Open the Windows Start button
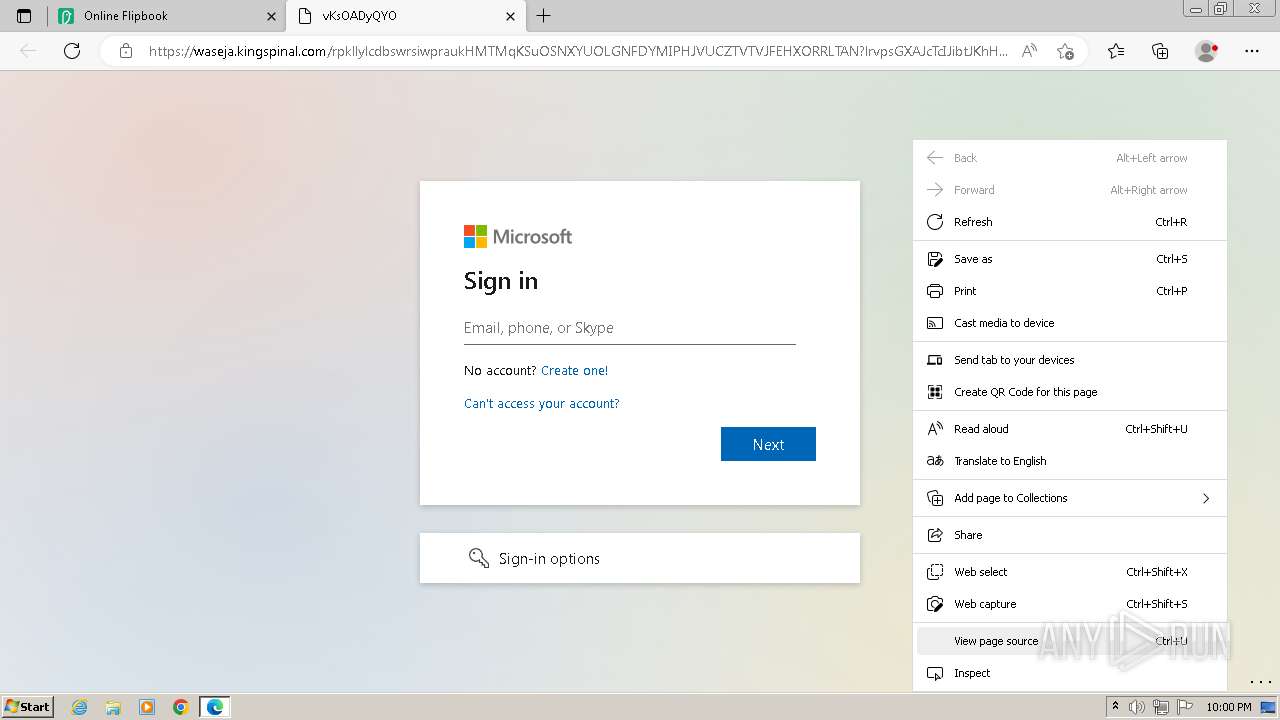1280x720 pixels. (28, 707)
